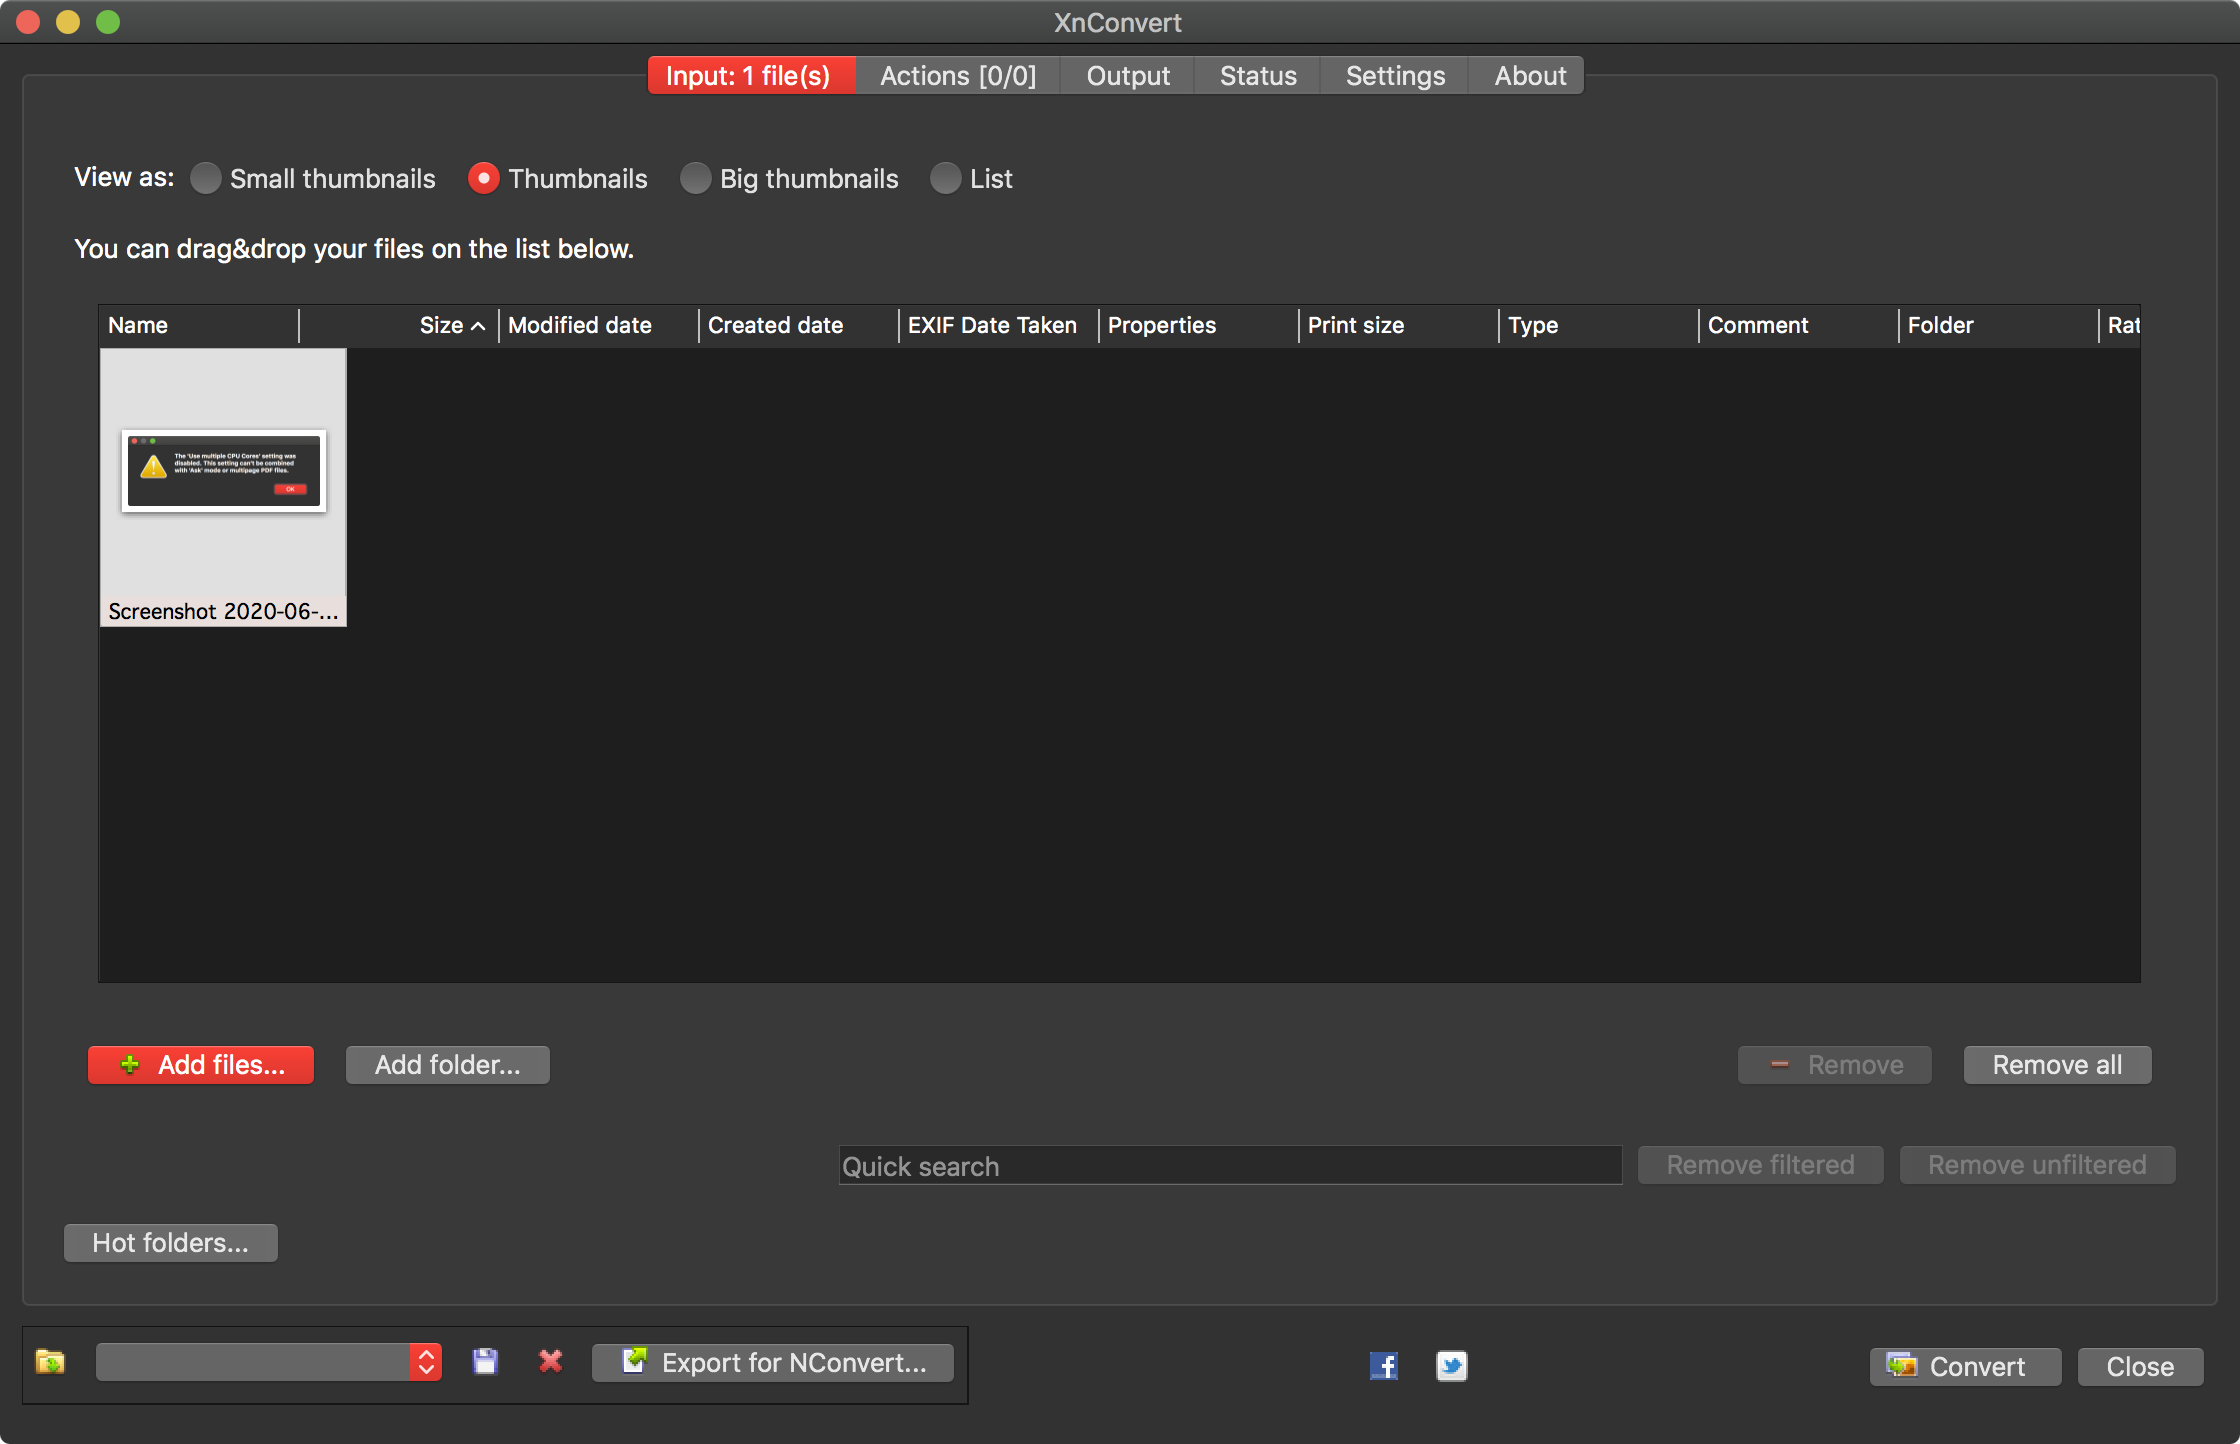Screen dimensions: 2240x1444
Task: Open the Hot folders dialog
Action: pyautogui.click(x=170, y=1243)
